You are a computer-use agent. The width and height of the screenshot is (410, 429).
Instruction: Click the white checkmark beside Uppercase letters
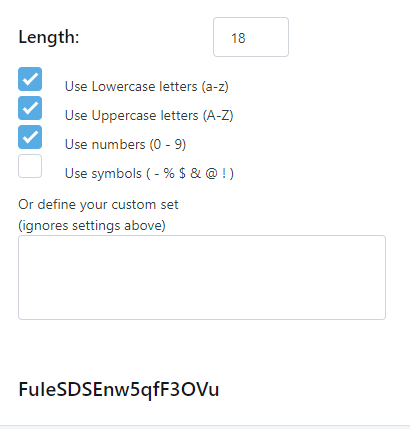click(x=30, y=108)
